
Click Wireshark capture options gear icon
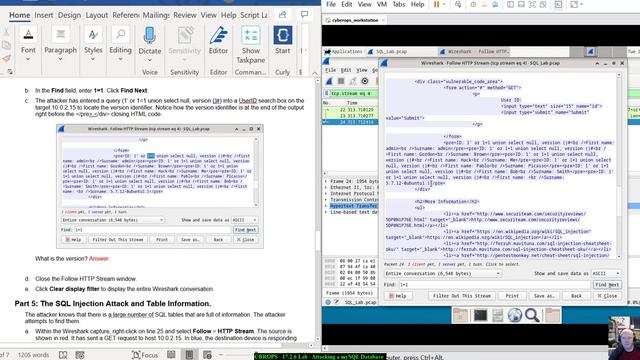[365, 81]
